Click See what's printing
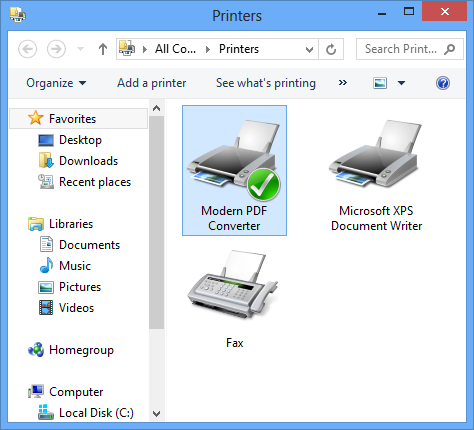This screenshot has height=430, width=474. [266, 83]
